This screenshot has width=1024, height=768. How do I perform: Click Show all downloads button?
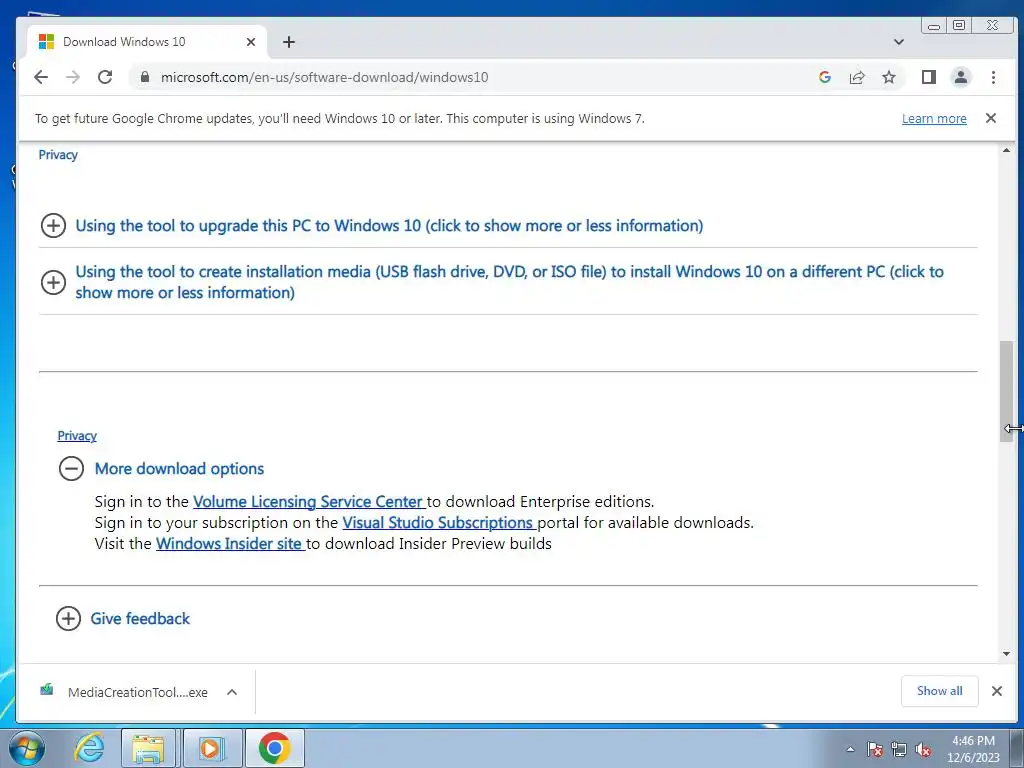[939, 691]
